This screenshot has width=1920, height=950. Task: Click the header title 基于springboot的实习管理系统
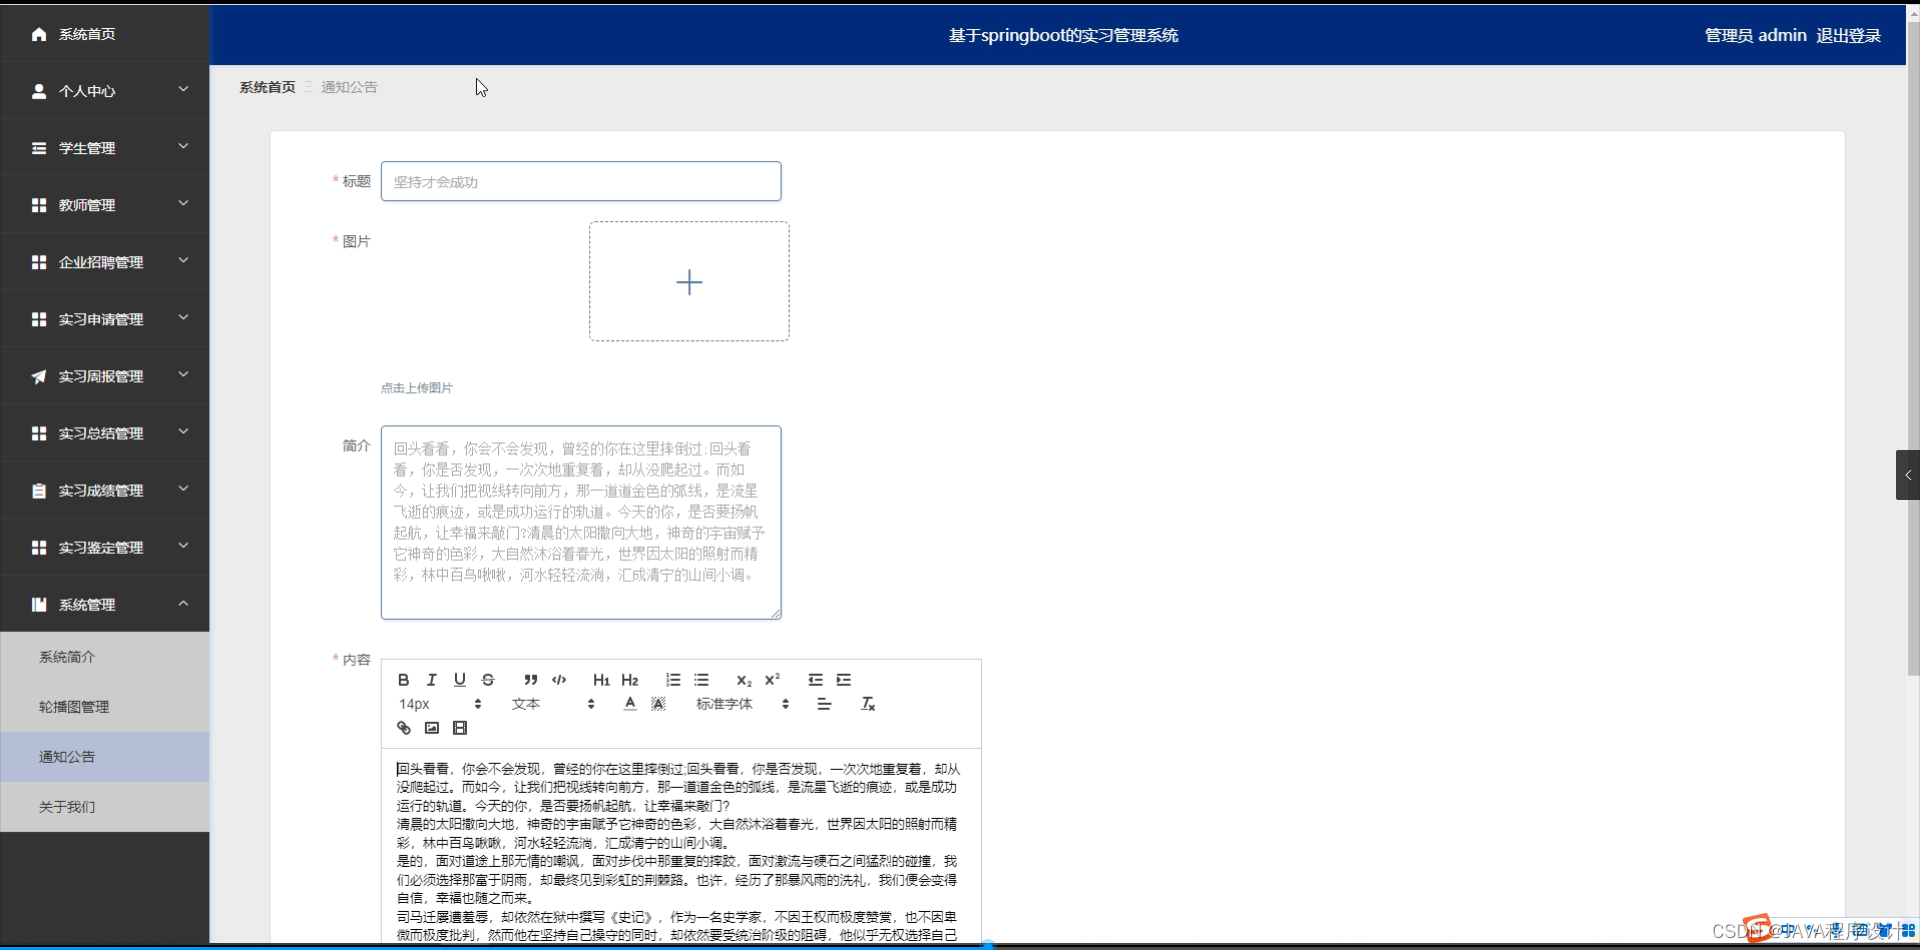click(x=1063, y=35)
